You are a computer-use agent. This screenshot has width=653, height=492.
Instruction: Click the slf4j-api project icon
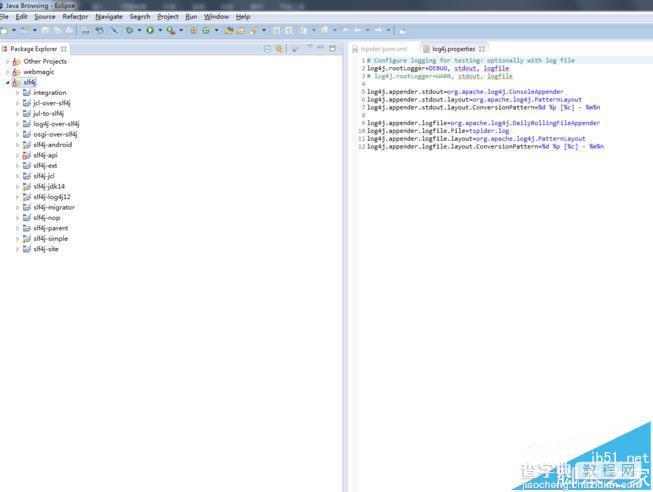(x=27, y=155)
